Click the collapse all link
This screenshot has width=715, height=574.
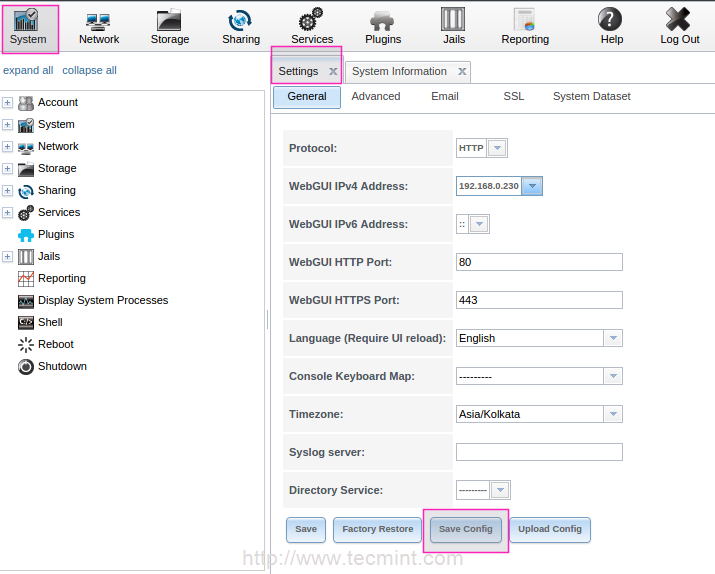89,71
